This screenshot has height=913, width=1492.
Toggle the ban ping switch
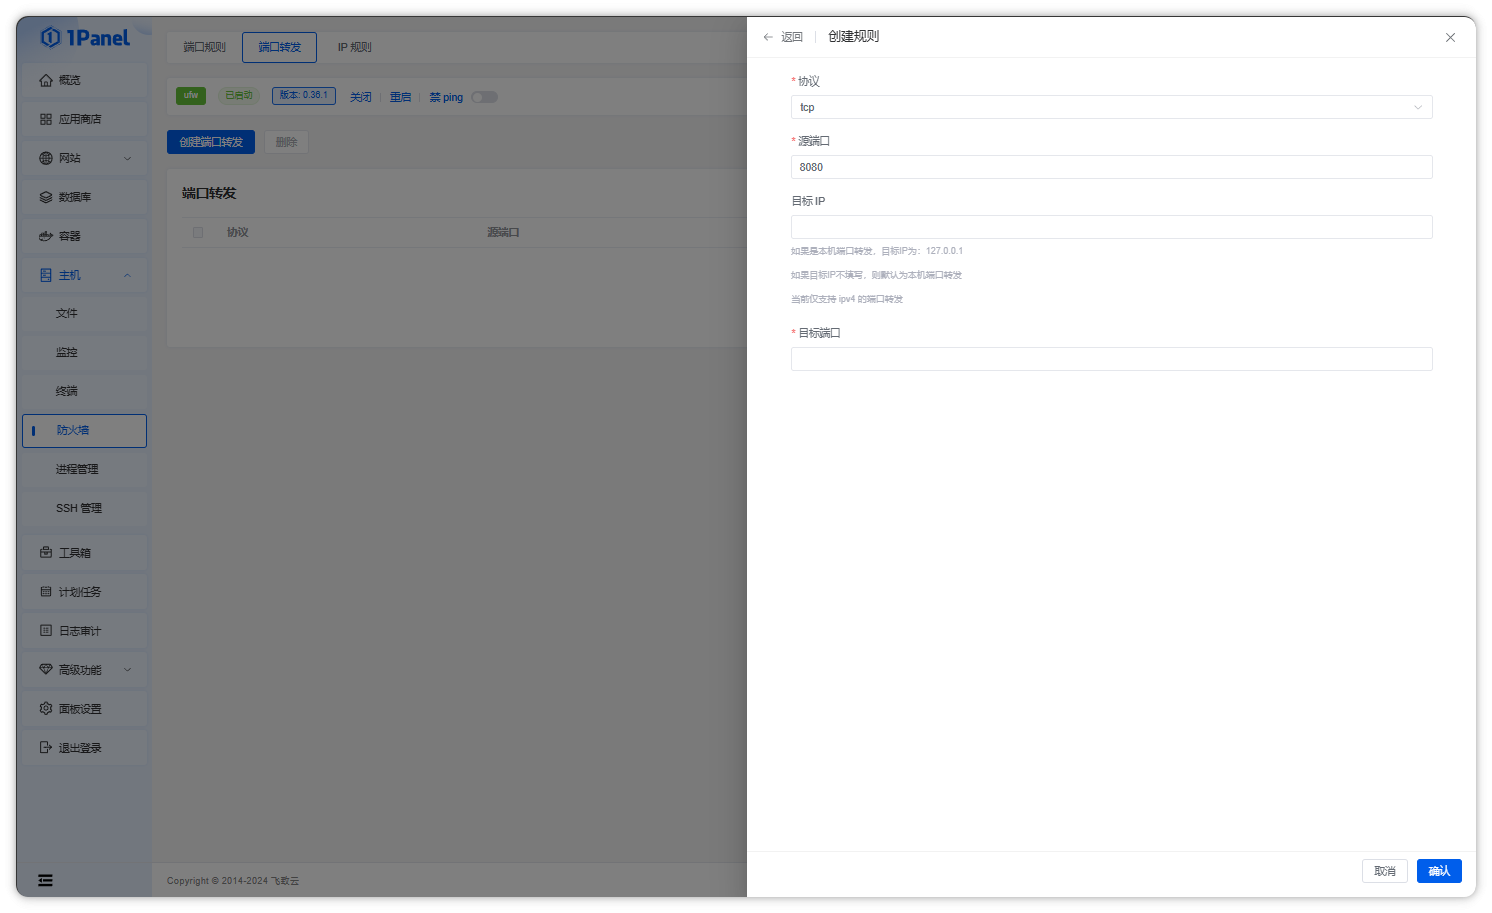click(484, 97)
